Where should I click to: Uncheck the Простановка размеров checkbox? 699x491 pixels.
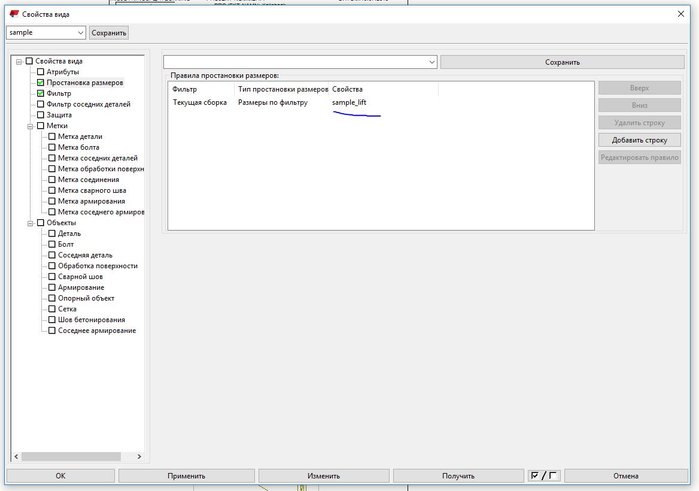coord(41,83)
